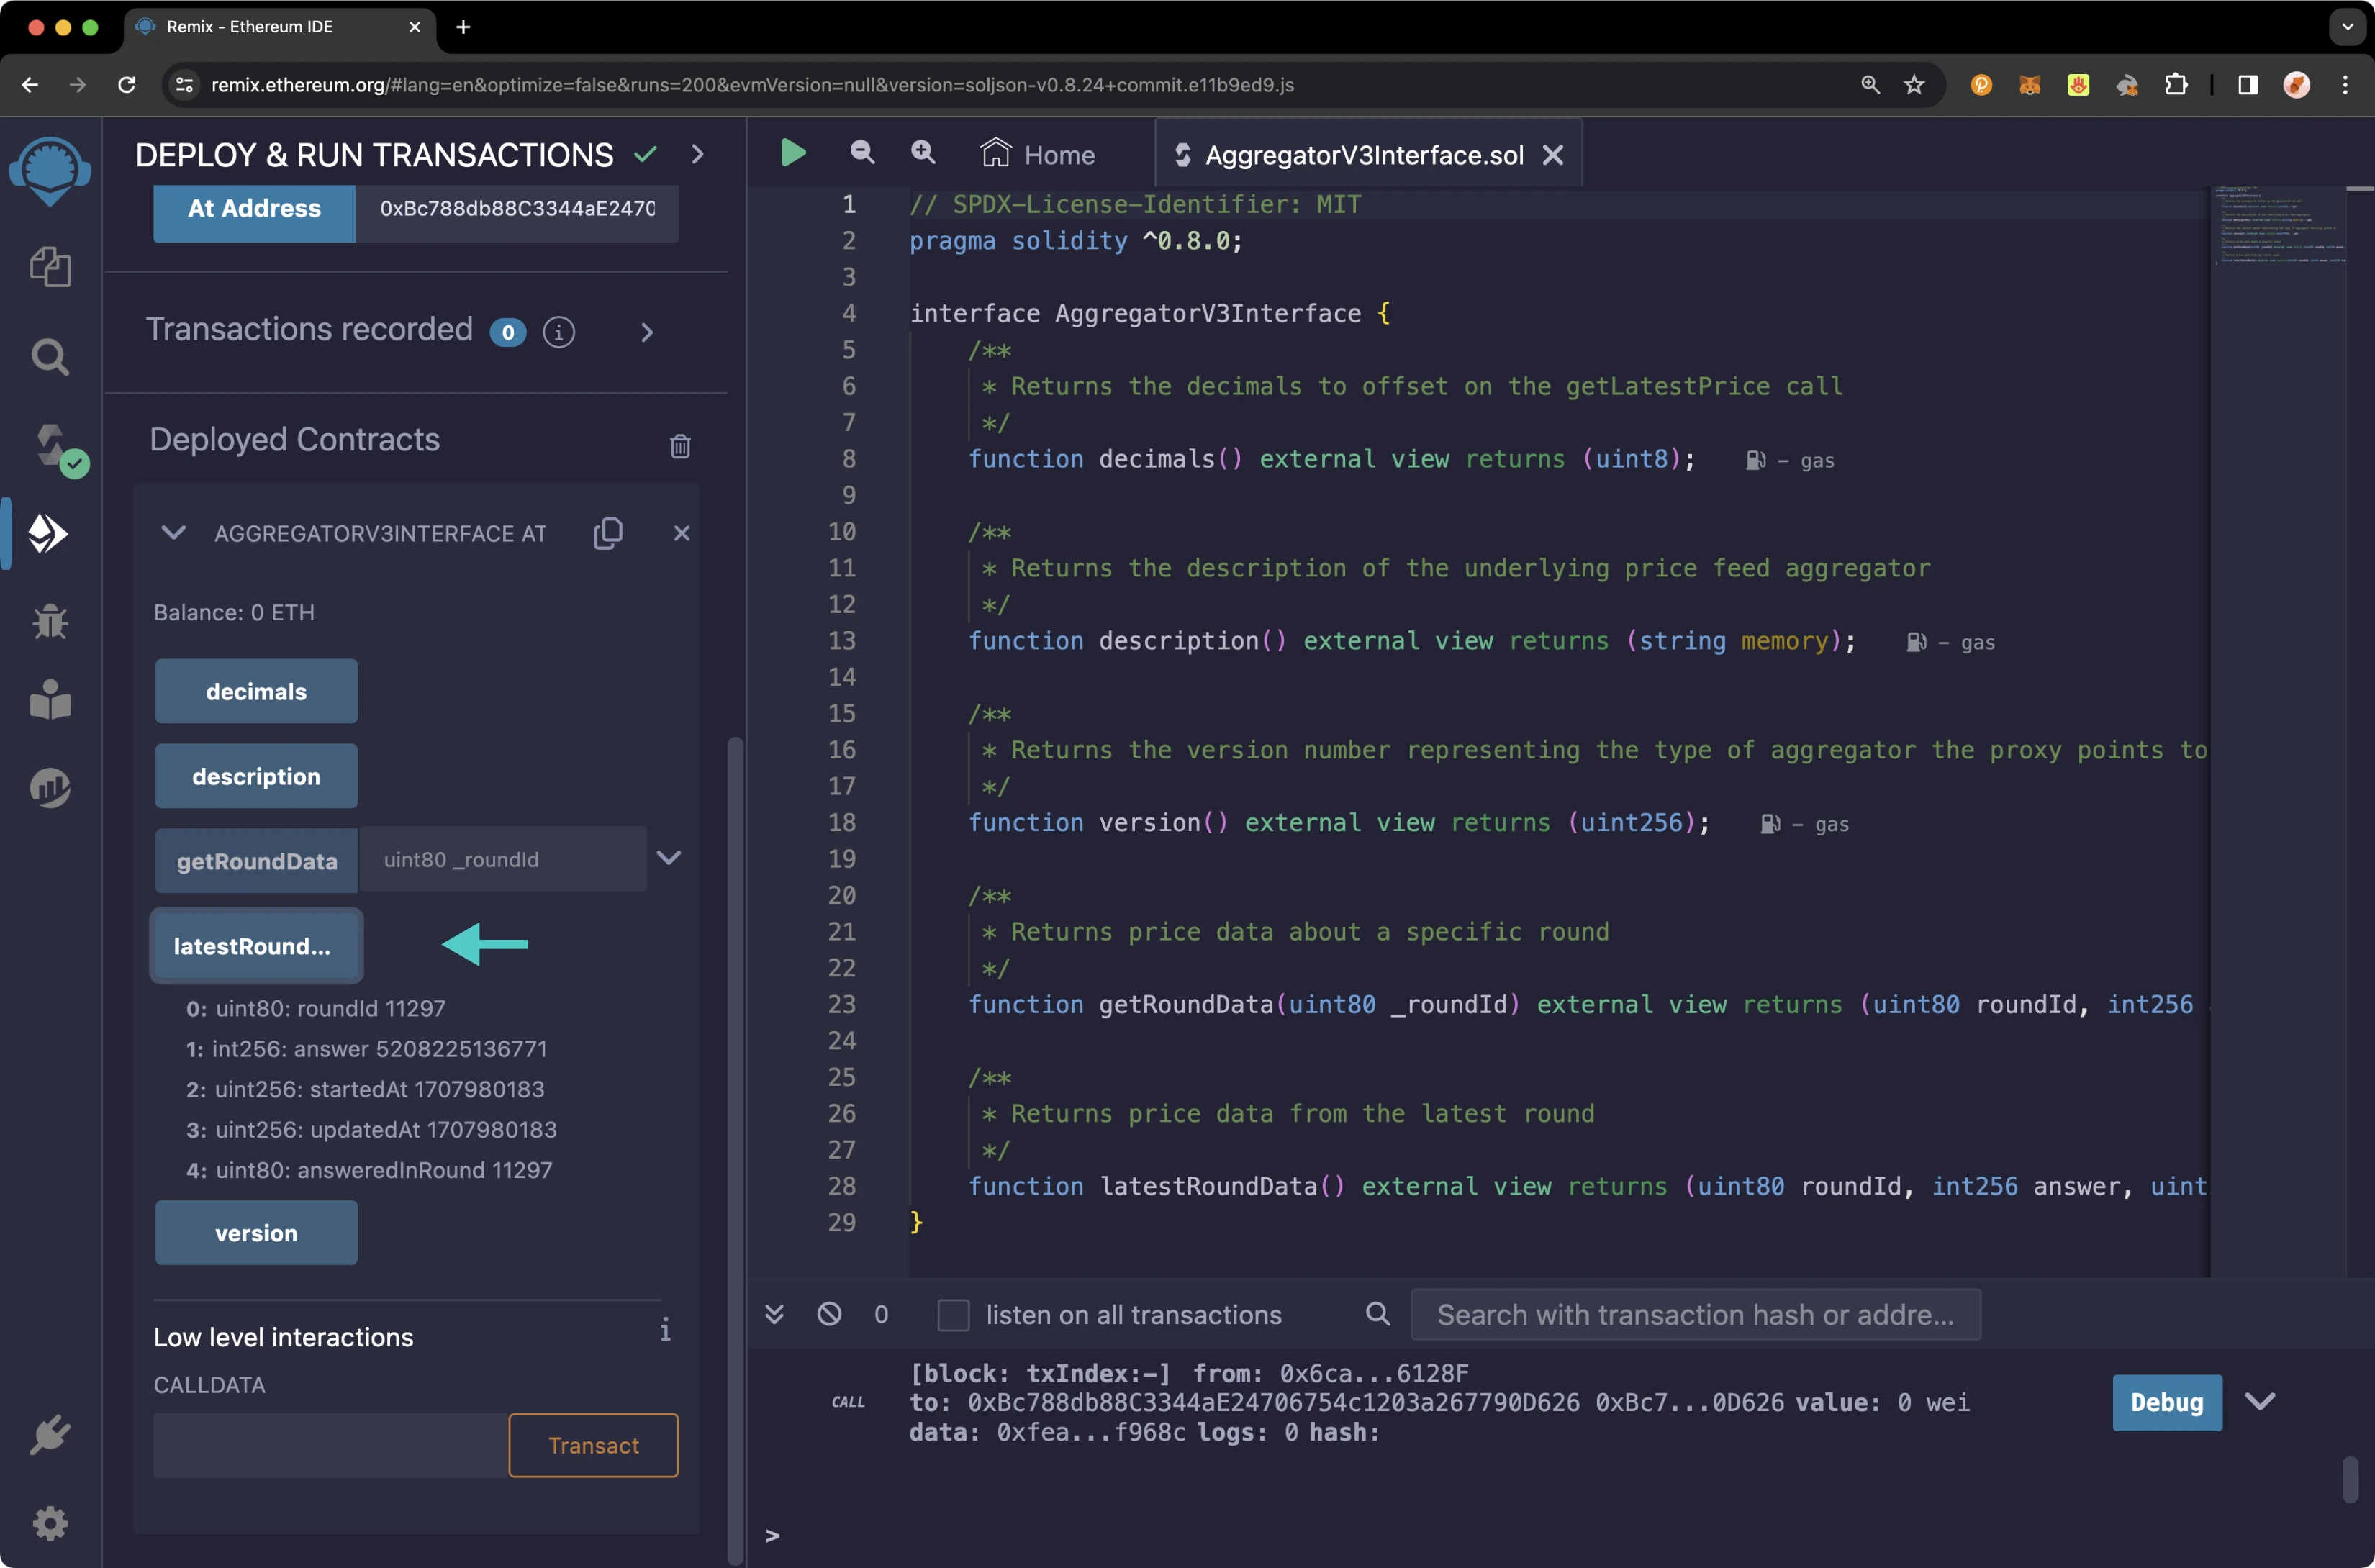Collapse the AGGREGATORV3INTERFACE contract chevron

174,533
